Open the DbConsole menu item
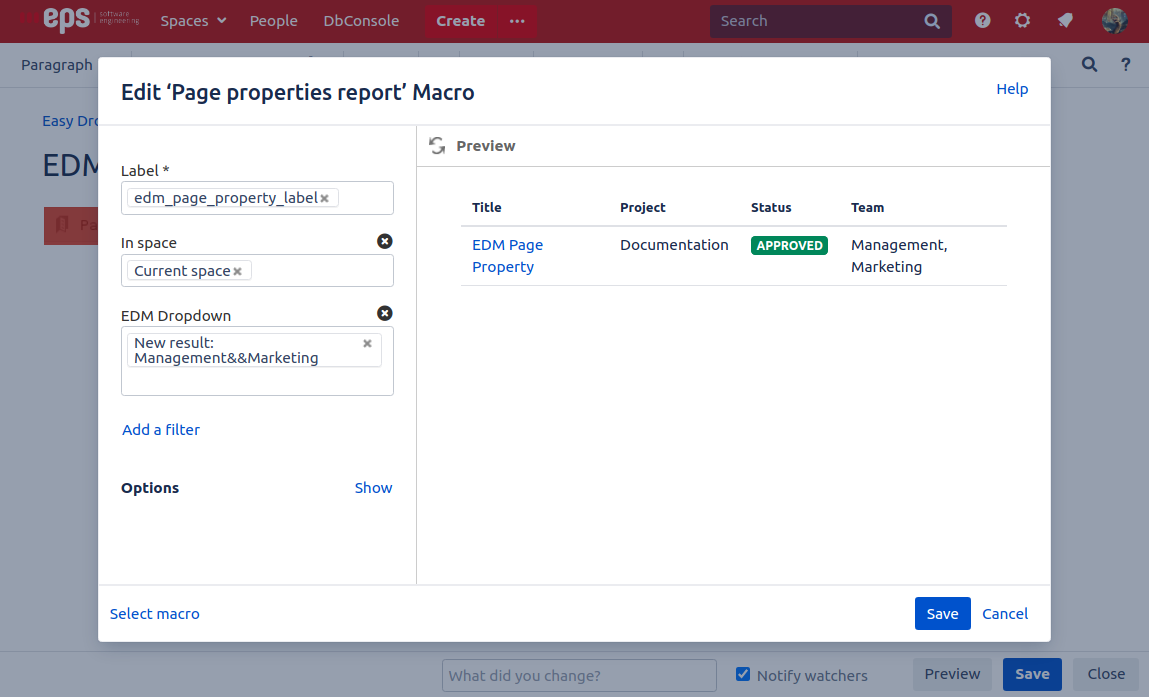The image size is (1149, 697). [361, 21]
